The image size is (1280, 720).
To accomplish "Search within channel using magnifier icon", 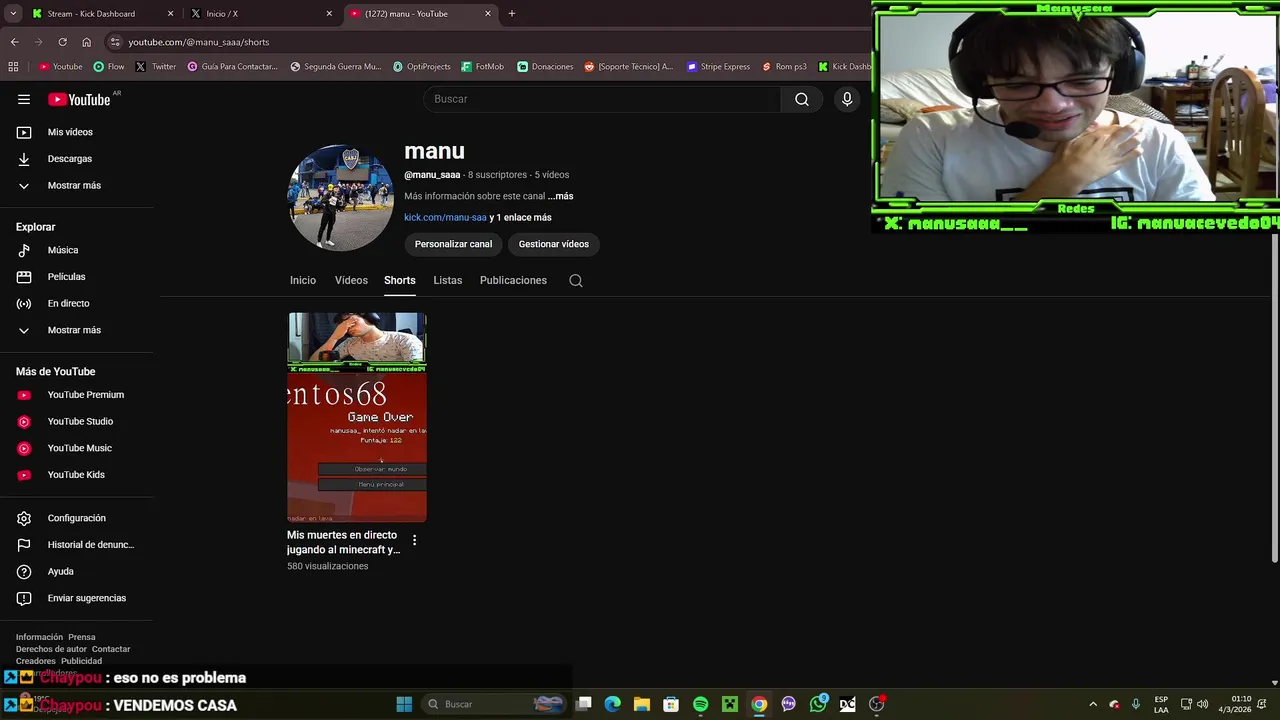I will [576, 281].
